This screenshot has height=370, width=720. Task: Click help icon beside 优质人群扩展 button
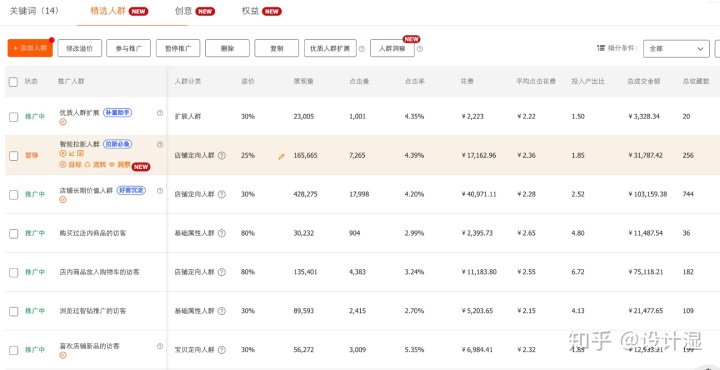click(x=362, y=49)
